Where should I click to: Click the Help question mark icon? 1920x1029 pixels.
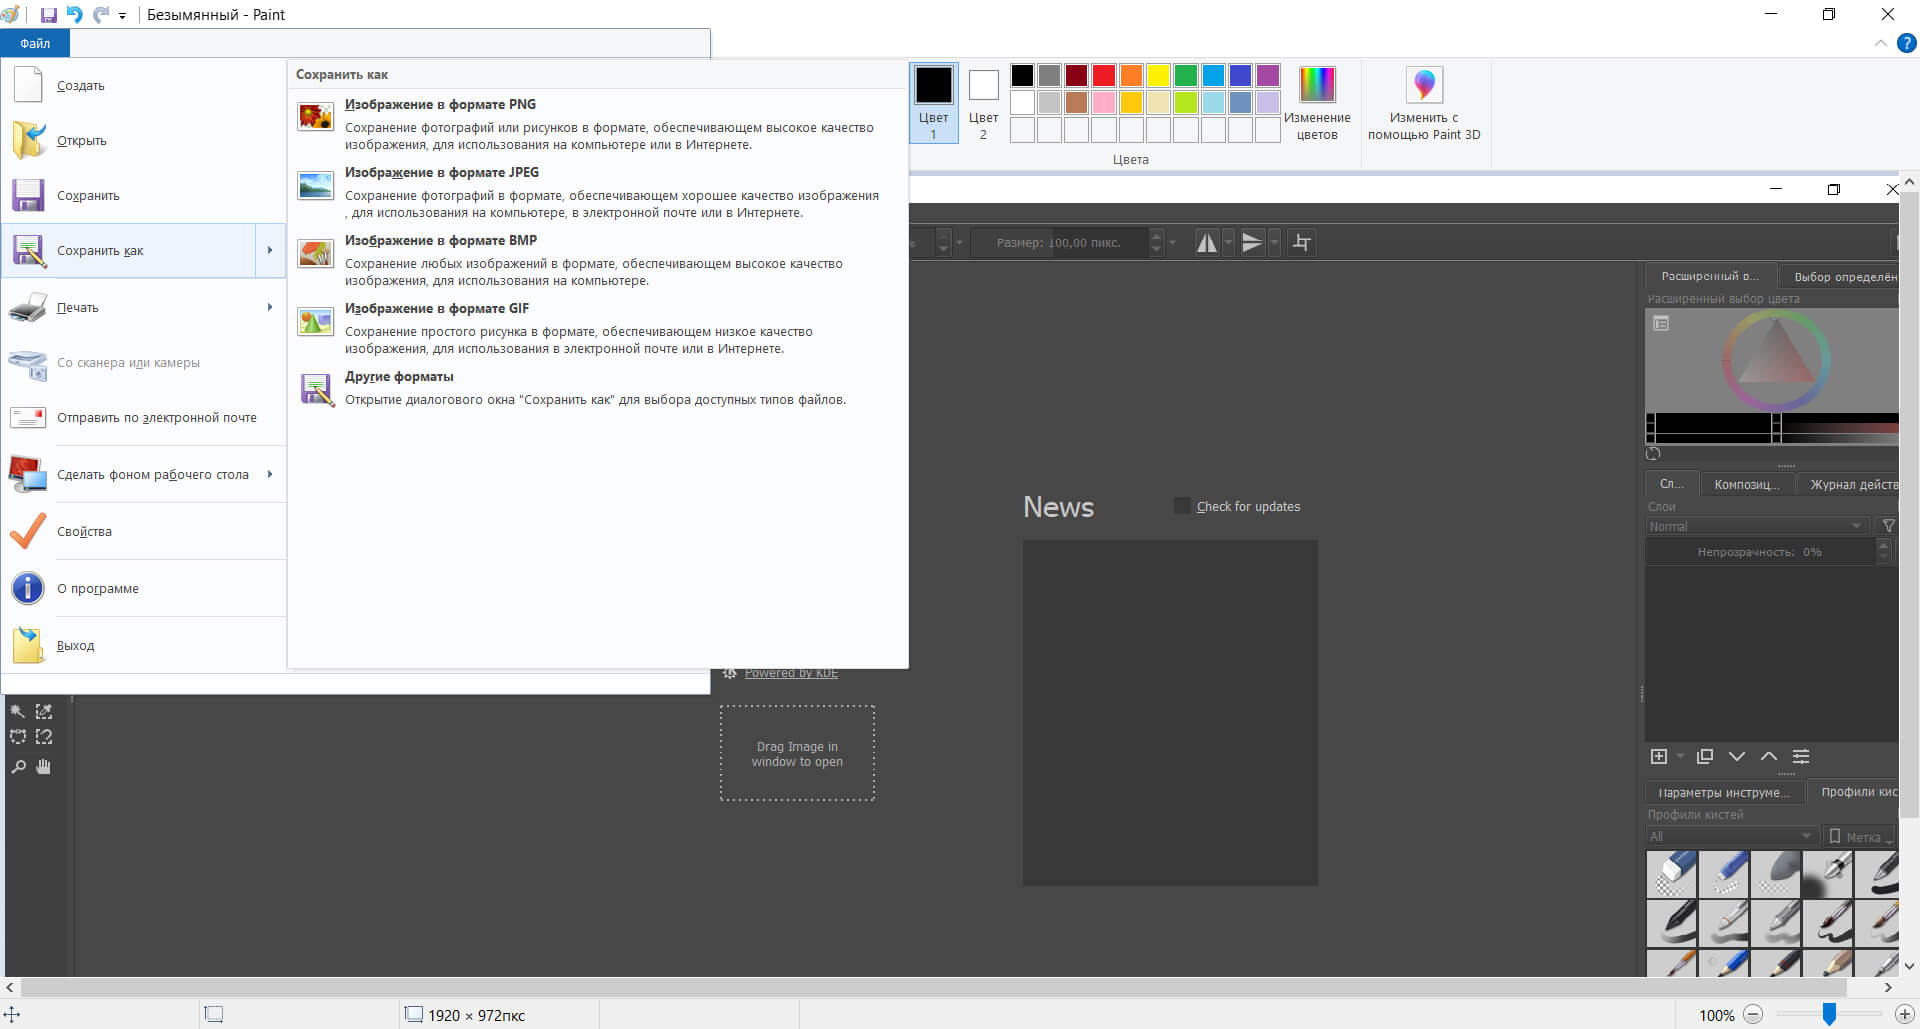click(1907, 43)
